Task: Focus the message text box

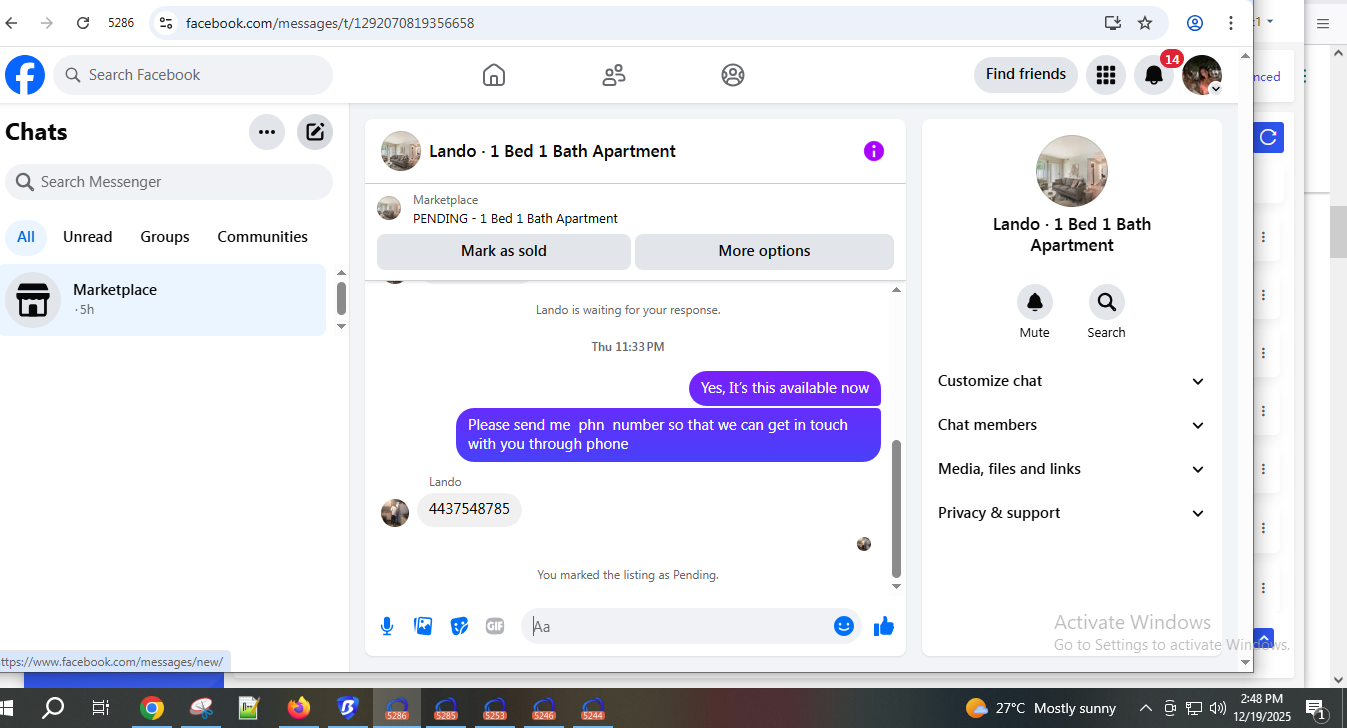Action: click(x=677, y=626)
